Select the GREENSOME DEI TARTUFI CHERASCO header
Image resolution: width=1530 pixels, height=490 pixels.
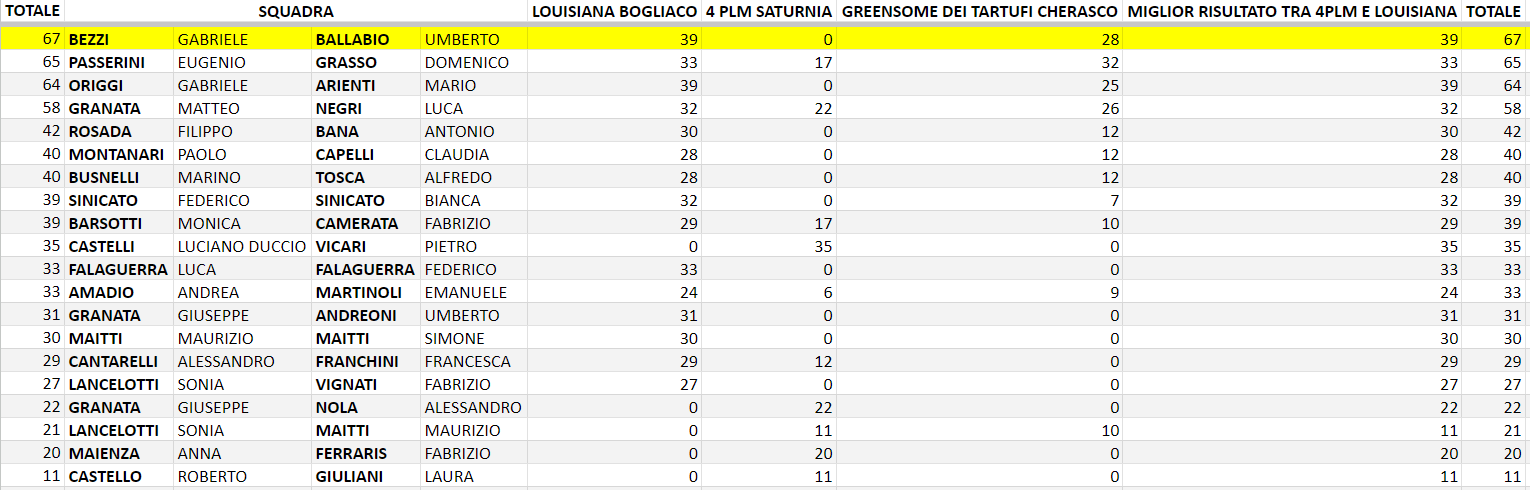click(x=980, y=11)
